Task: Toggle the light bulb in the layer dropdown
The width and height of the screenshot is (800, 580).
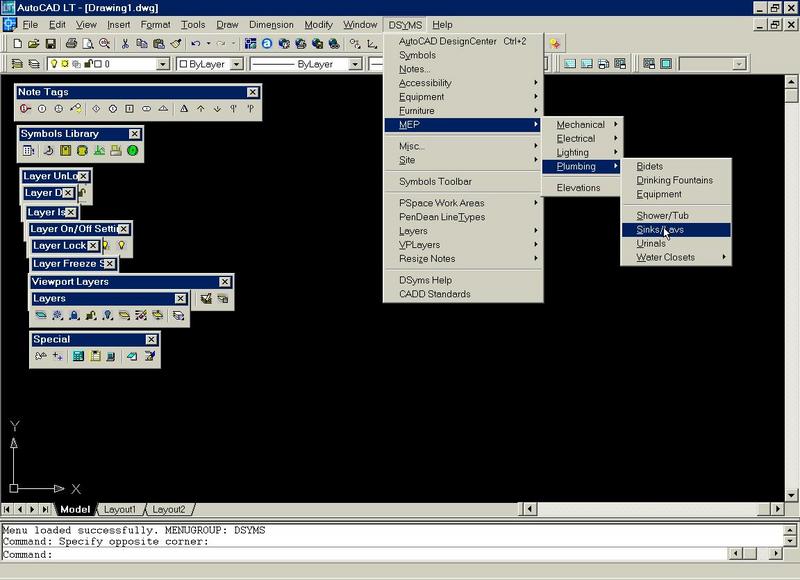Action: (x=54, y=64)
